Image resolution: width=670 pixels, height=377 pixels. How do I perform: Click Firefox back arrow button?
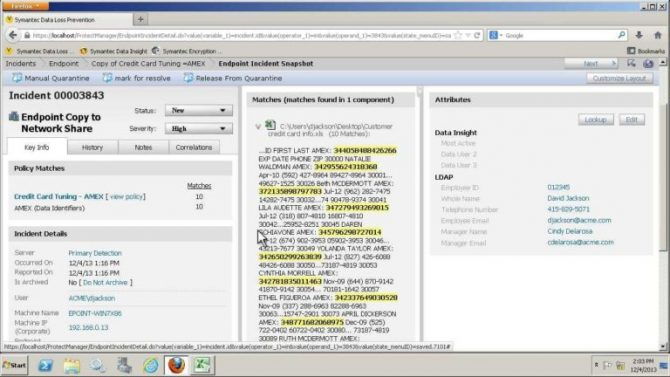(x=13, y=35)
